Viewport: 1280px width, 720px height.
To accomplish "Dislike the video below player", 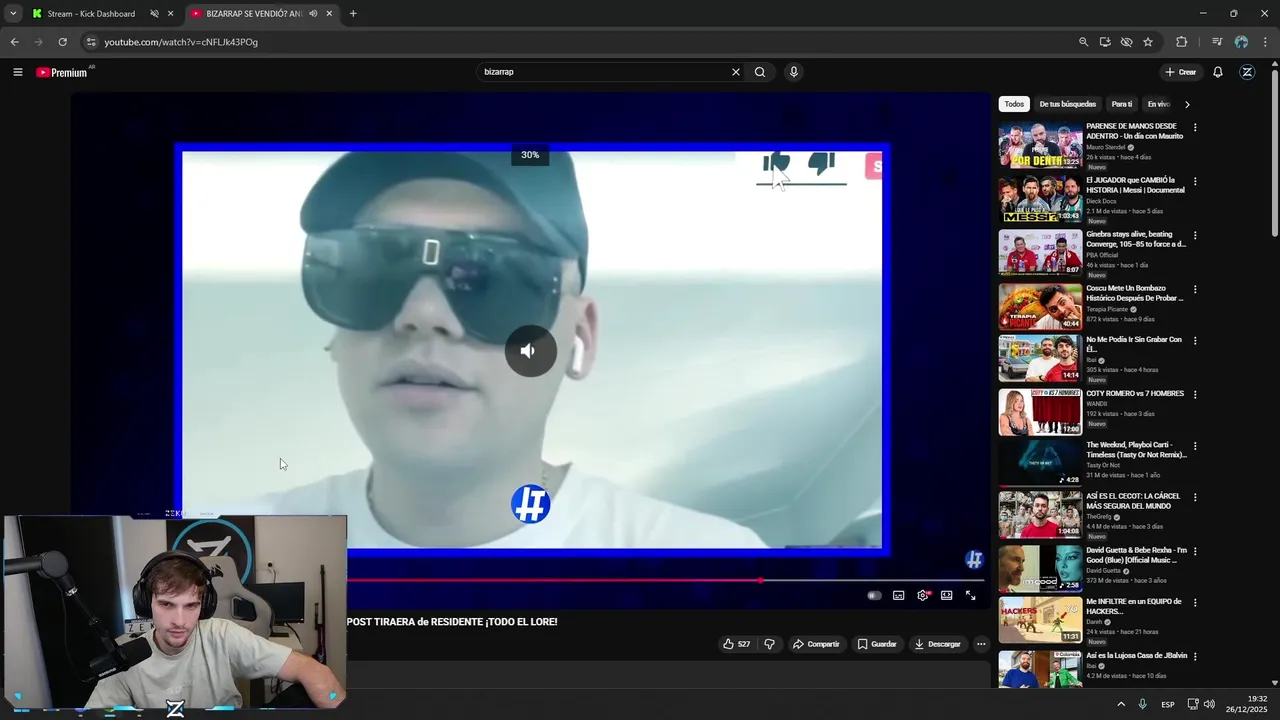I will pos(769,644).
